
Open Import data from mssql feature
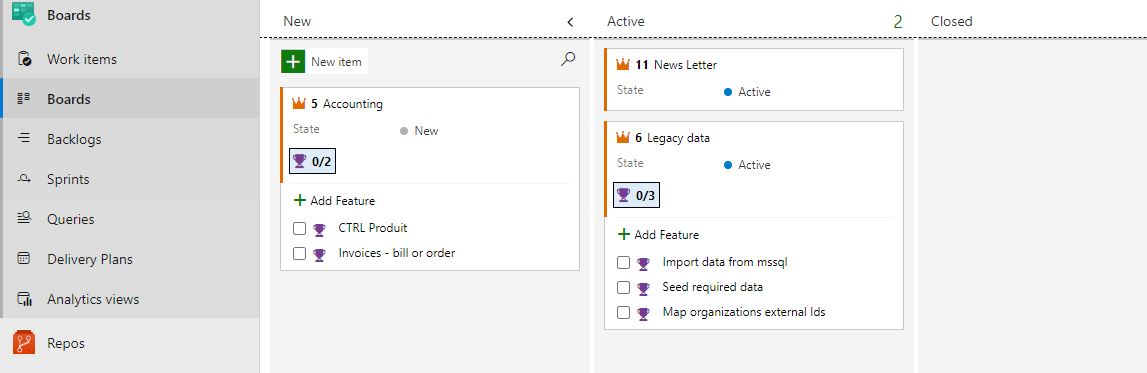pyautogui.click(x=725, y=262)
